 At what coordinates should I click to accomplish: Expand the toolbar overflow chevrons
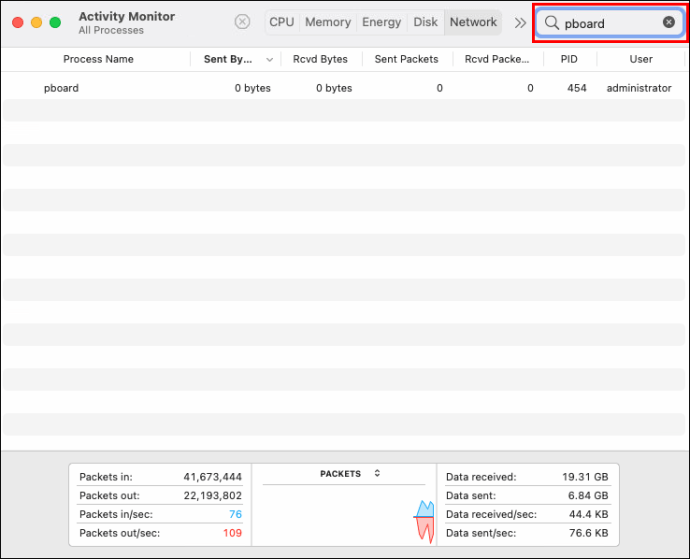tap(520, 22)
